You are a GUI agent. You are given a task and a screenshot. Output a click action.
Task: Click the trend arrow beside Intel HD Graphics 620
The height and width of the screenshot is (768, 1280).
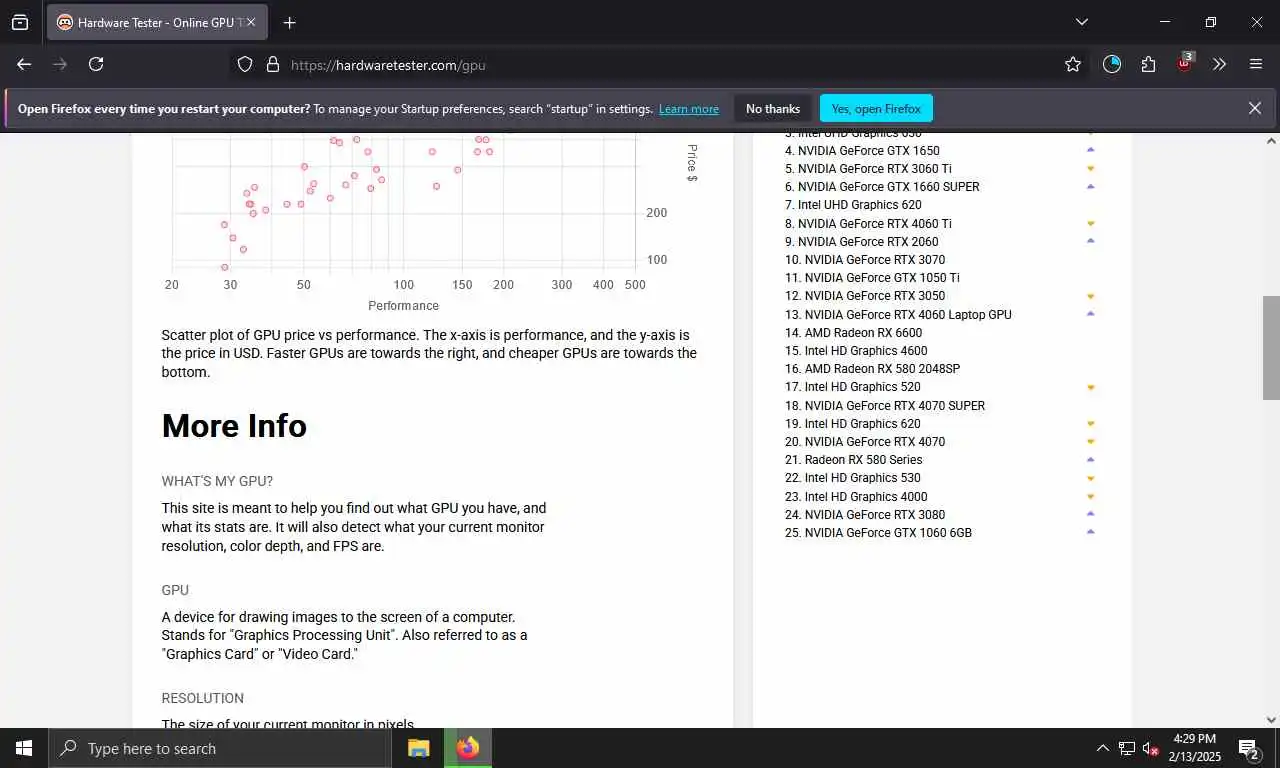(x=1091, y=423)
